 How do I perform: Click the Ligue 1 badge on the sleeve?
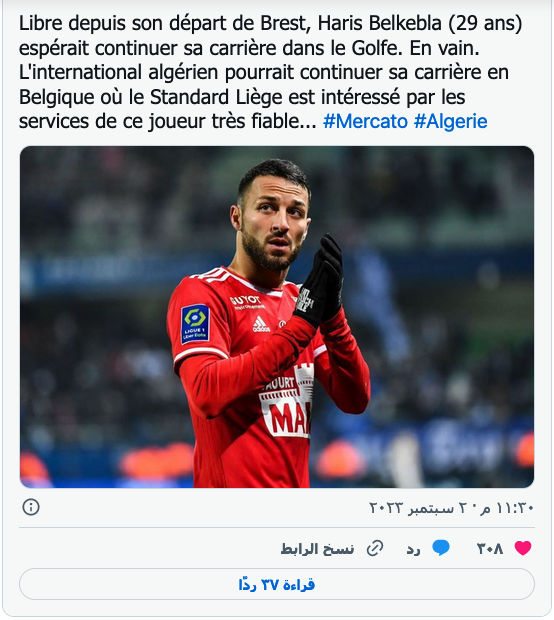[195, 323]
